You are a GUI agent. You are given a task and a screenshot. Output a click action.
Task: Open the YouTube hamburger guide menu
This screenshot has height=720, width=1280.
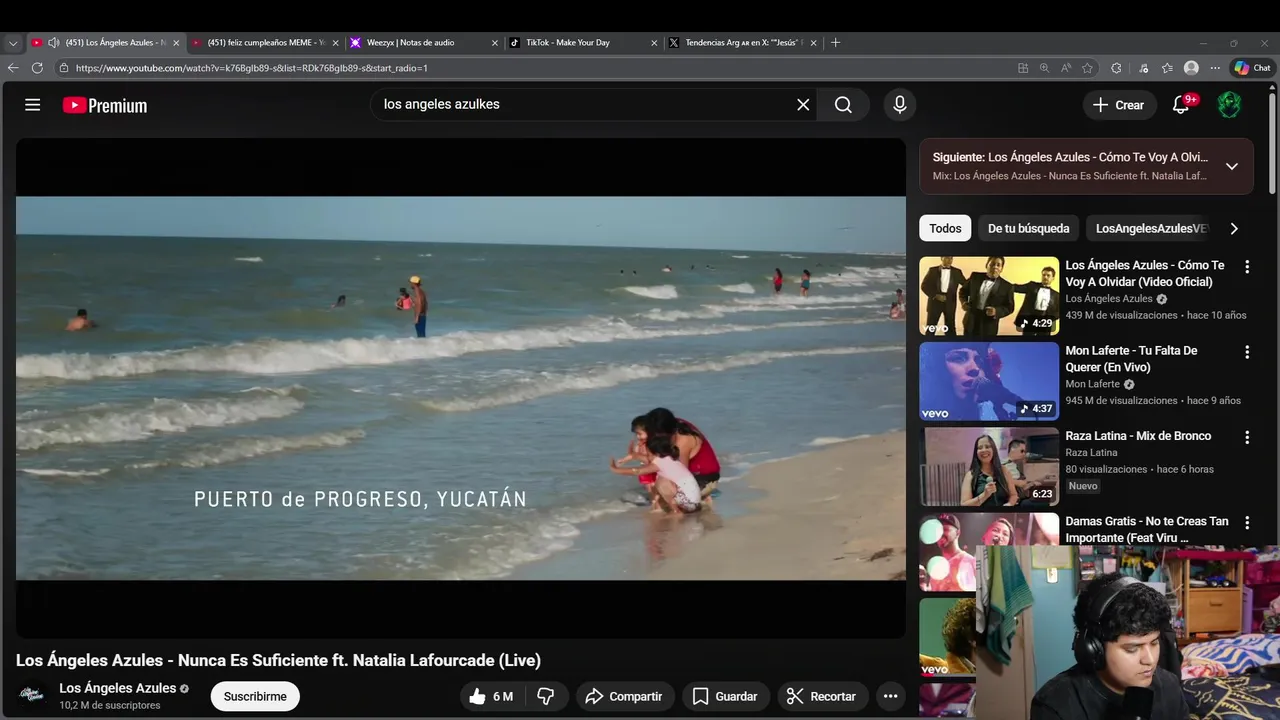[33, 105]
